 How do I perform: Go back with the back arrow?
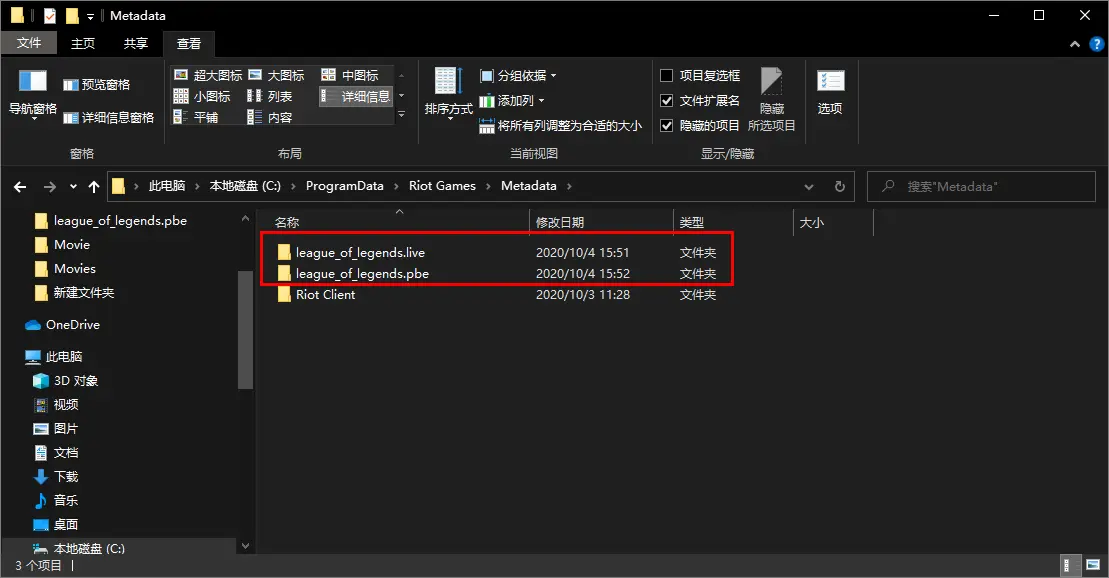pos(20,187)
